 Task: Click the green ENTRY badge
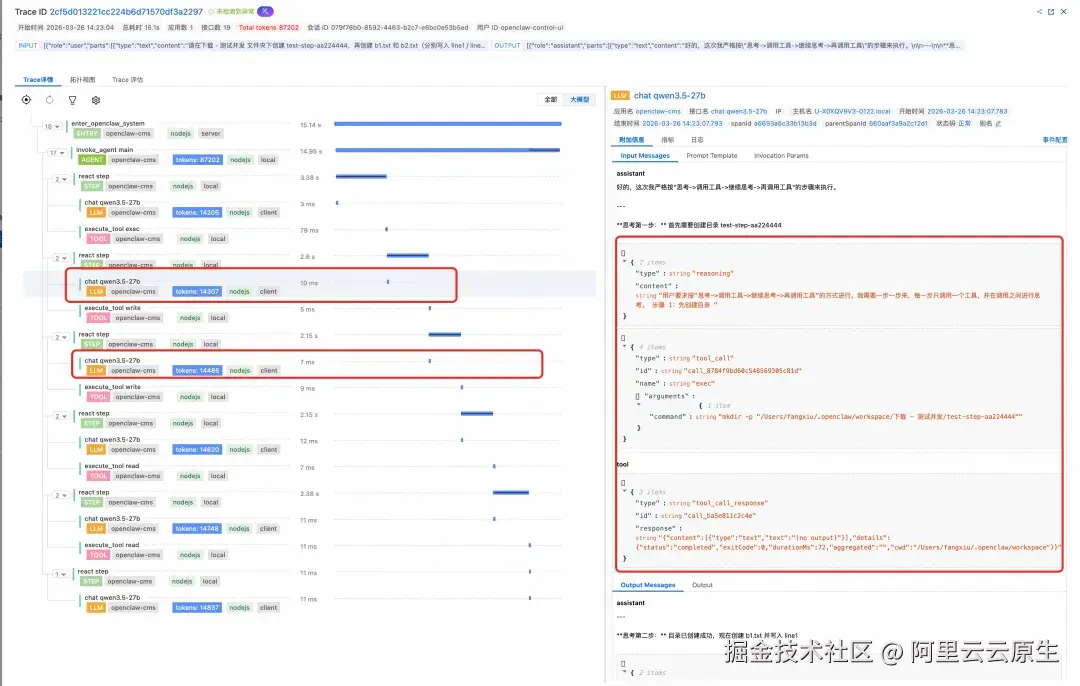[87, 134]
